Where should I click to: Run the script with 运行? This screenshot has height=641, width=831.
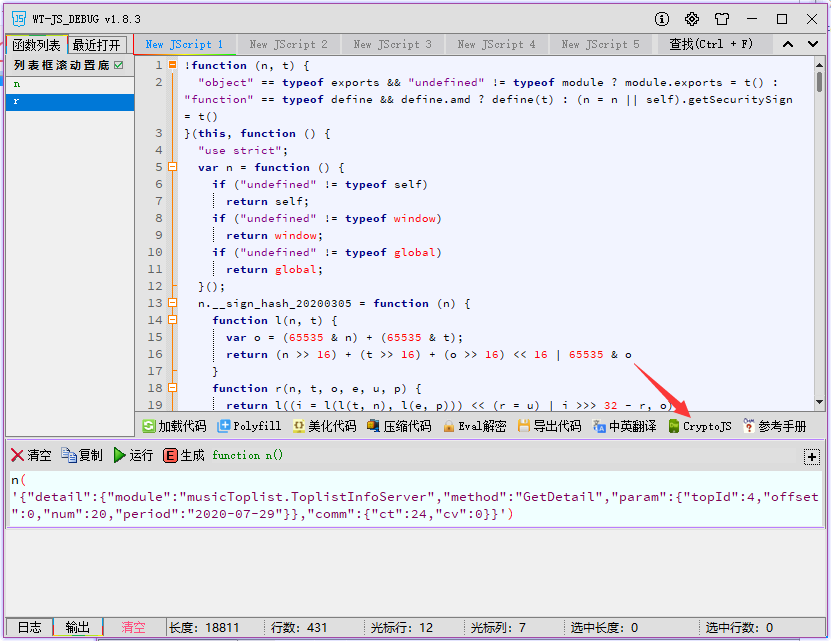click(x=133, y=455)
